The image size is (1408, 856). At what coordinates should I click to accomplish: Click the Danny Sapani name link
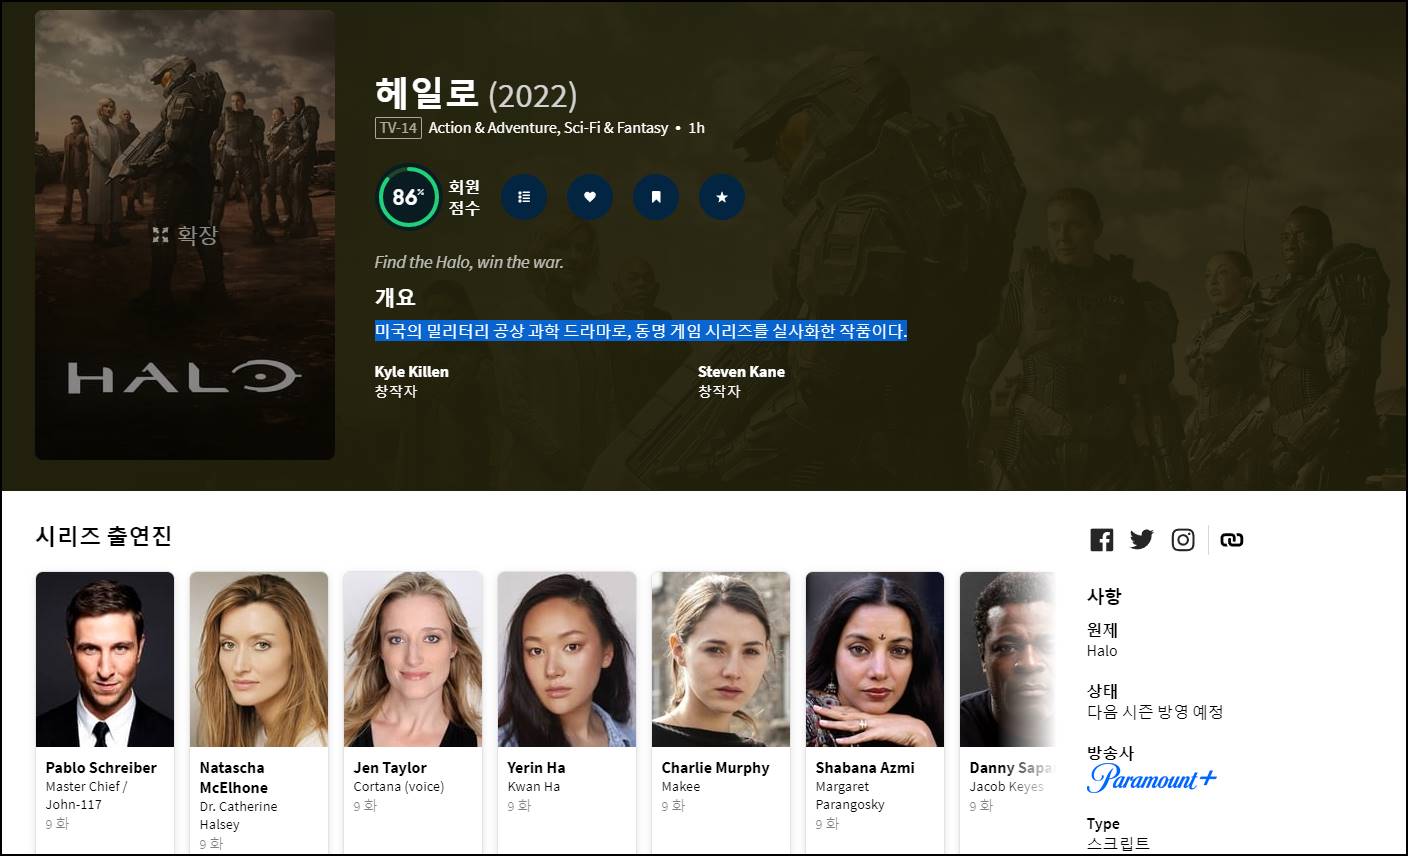click(1011, 767)
